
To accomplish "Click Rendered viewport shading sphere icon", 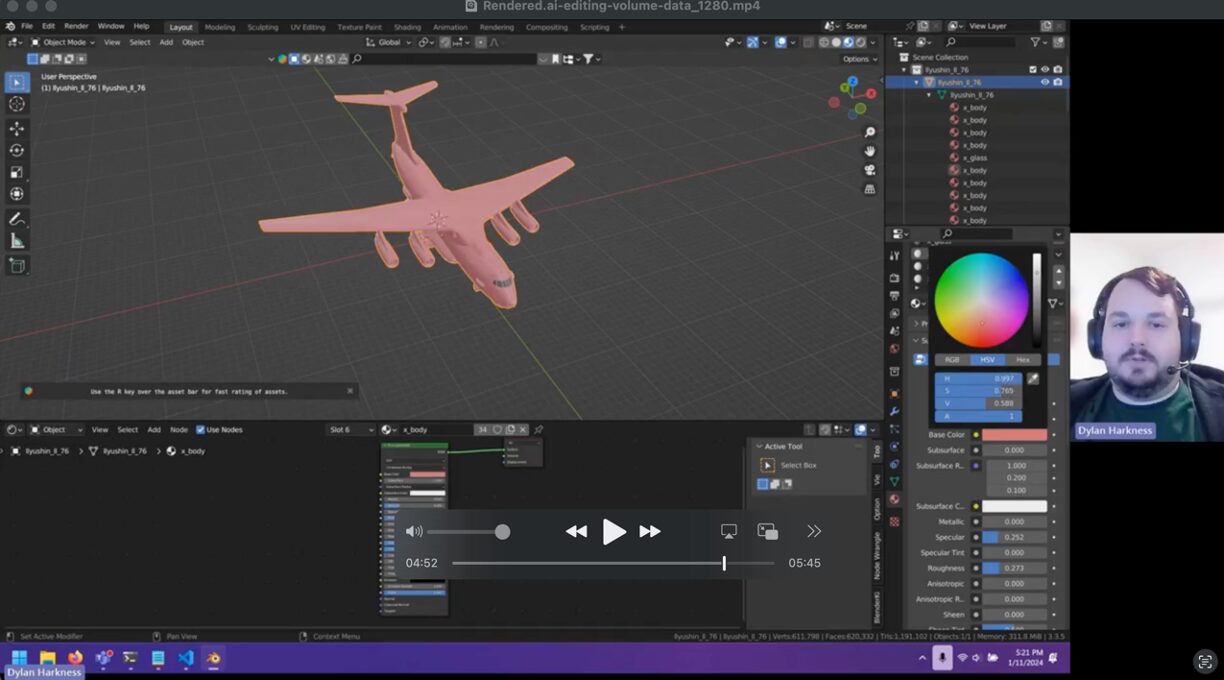I will [860, 42].
